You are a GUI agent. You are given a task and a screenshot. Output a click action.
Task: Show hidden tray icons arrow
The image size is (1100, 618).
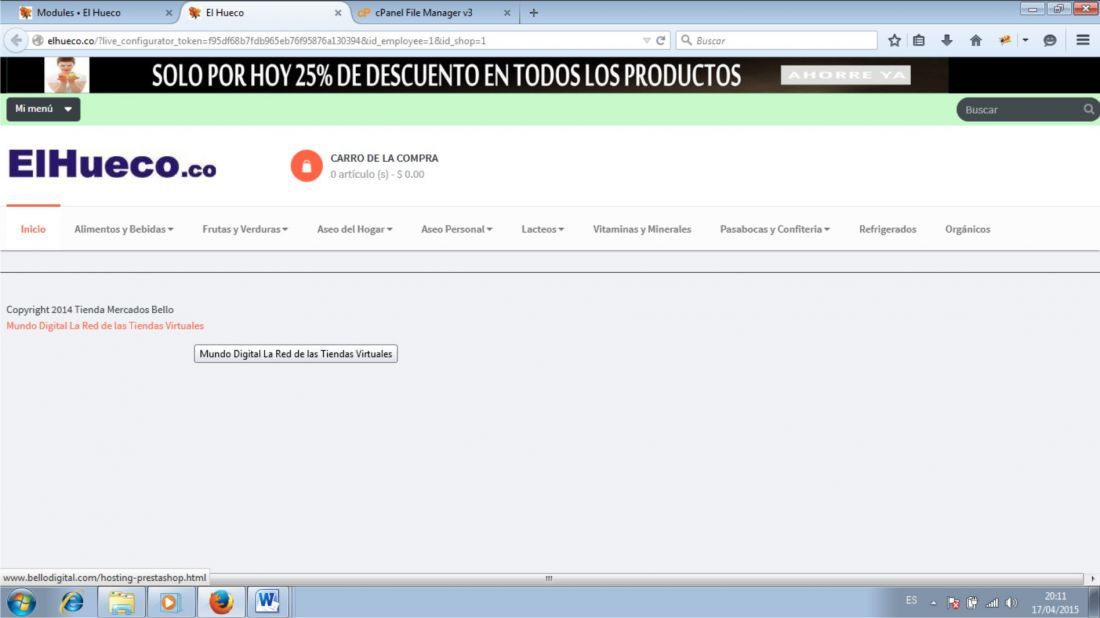point(933,603)
